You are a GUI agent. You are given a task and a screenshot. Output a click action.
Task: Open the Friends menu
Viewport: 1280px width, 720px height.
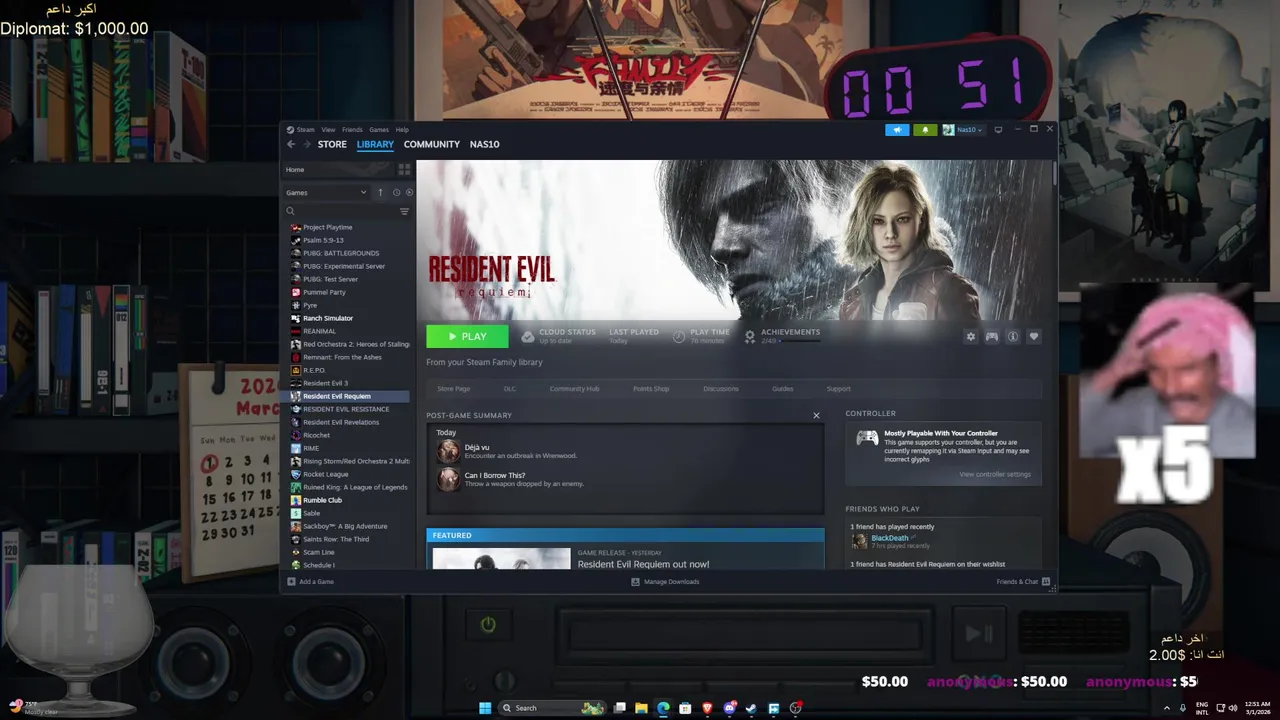click(352, 130)
